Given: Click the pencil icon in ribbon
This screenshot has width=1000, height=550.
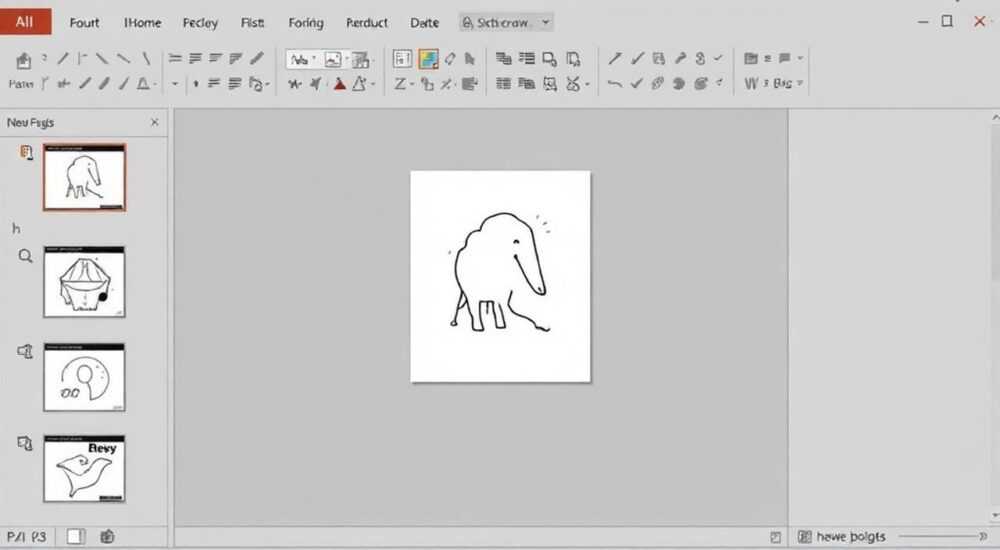Looking at the screenshot, I should 257,59.
